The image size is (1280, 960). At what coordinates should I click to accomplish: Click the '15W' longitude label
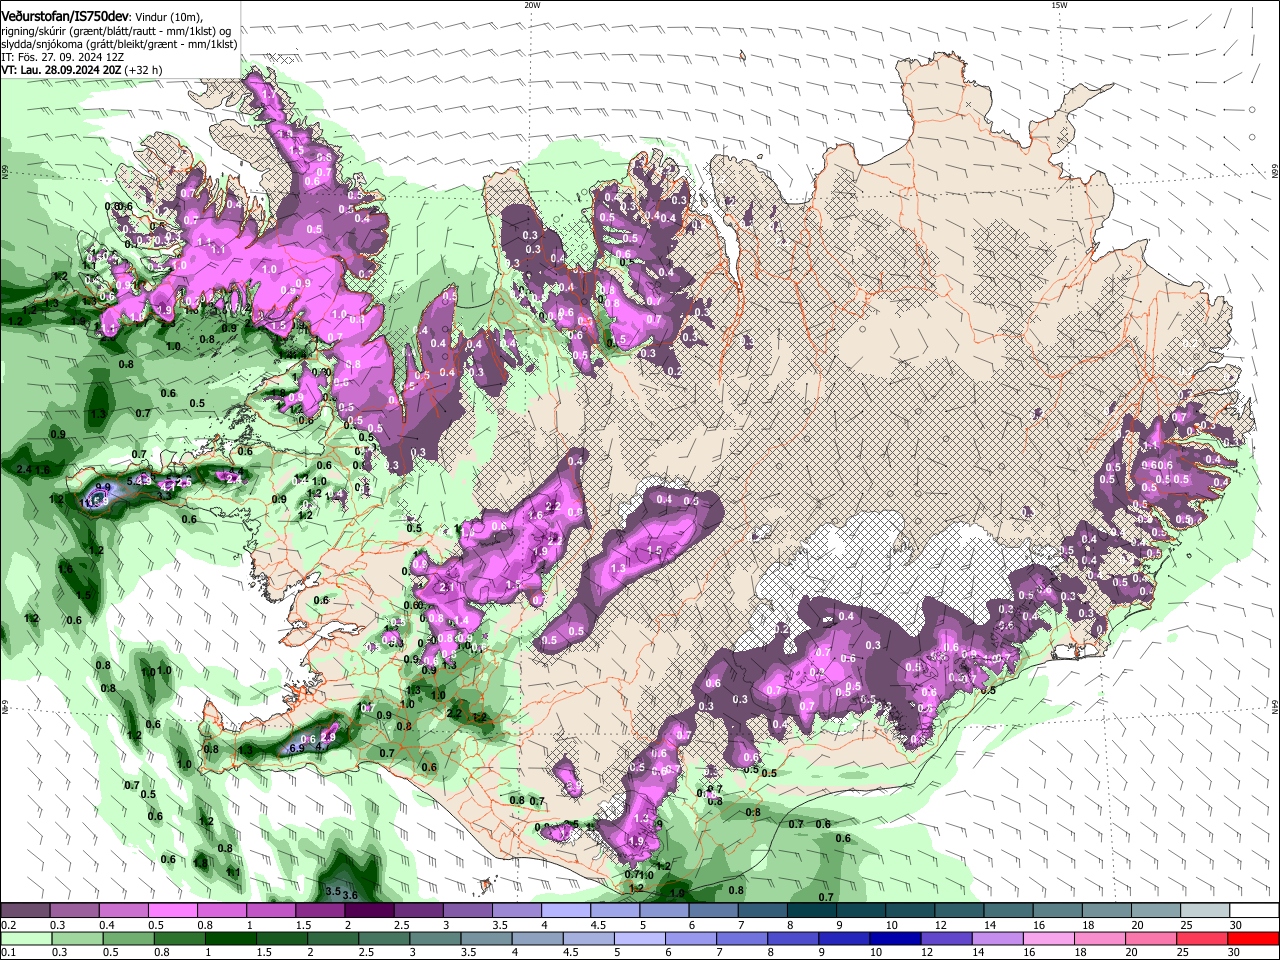pos(1058,5)
